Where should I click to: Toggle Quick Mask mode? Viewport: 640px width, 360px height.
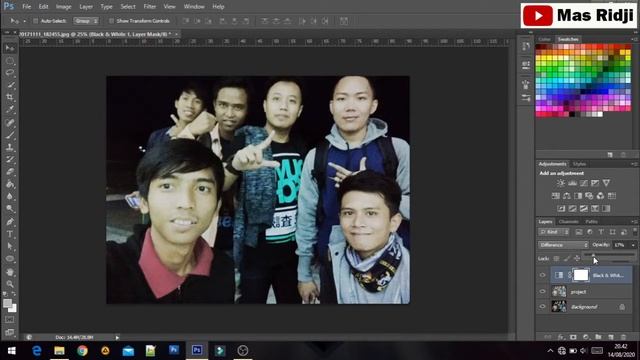pos(10,320)
